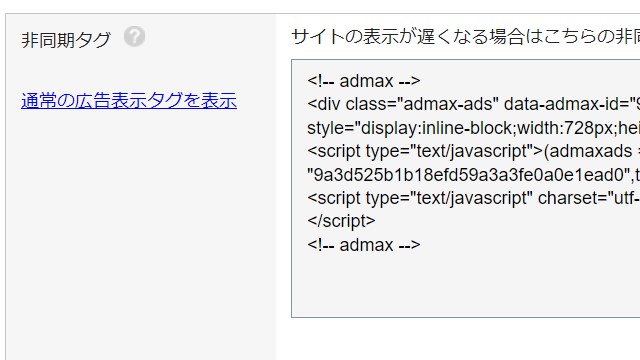The width and height of the screenshot is (640, 360).
Task: Click the div class="admax-ads" code line
Action: [473, 104]
